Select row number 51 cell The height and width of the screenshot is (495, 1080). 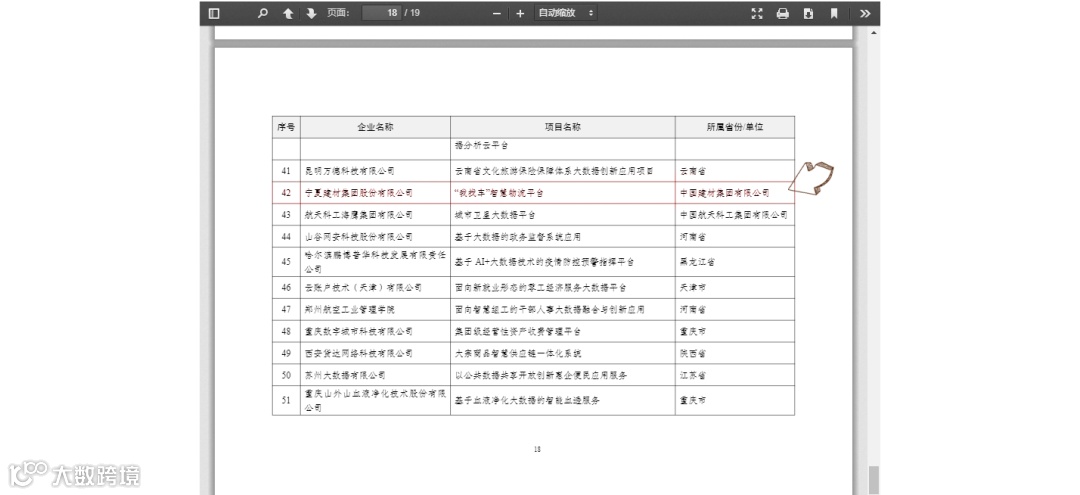[x=287, y=400]
